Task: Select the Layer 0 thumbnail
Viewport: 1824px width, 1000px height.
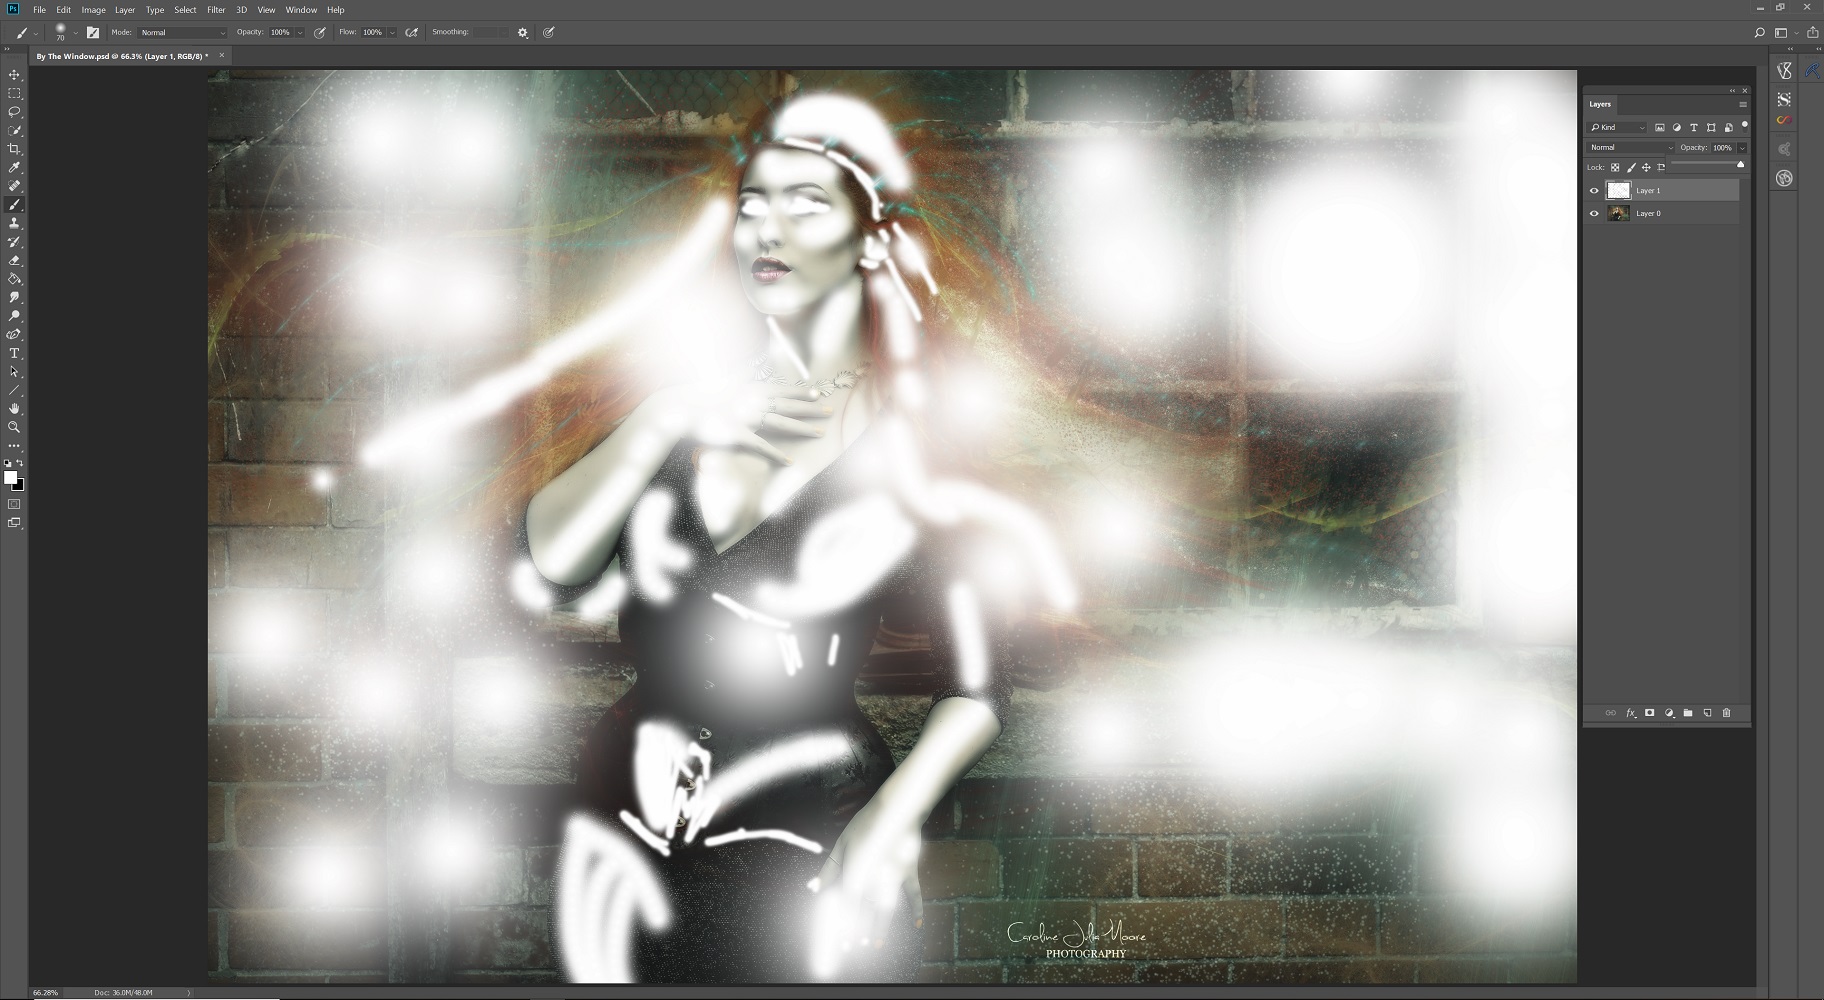Action: (x=1618, y=214)
